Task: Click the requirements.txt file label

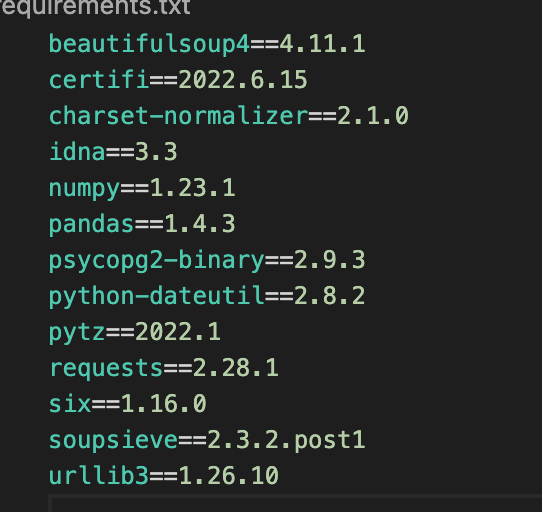Action: 95,7
